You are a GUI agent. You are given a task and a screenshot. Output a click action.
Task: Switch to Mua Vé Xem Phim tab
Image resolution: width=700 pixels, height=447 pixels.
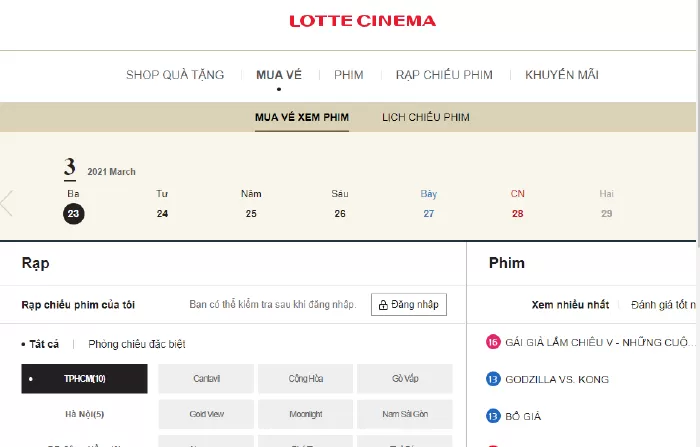302,117
